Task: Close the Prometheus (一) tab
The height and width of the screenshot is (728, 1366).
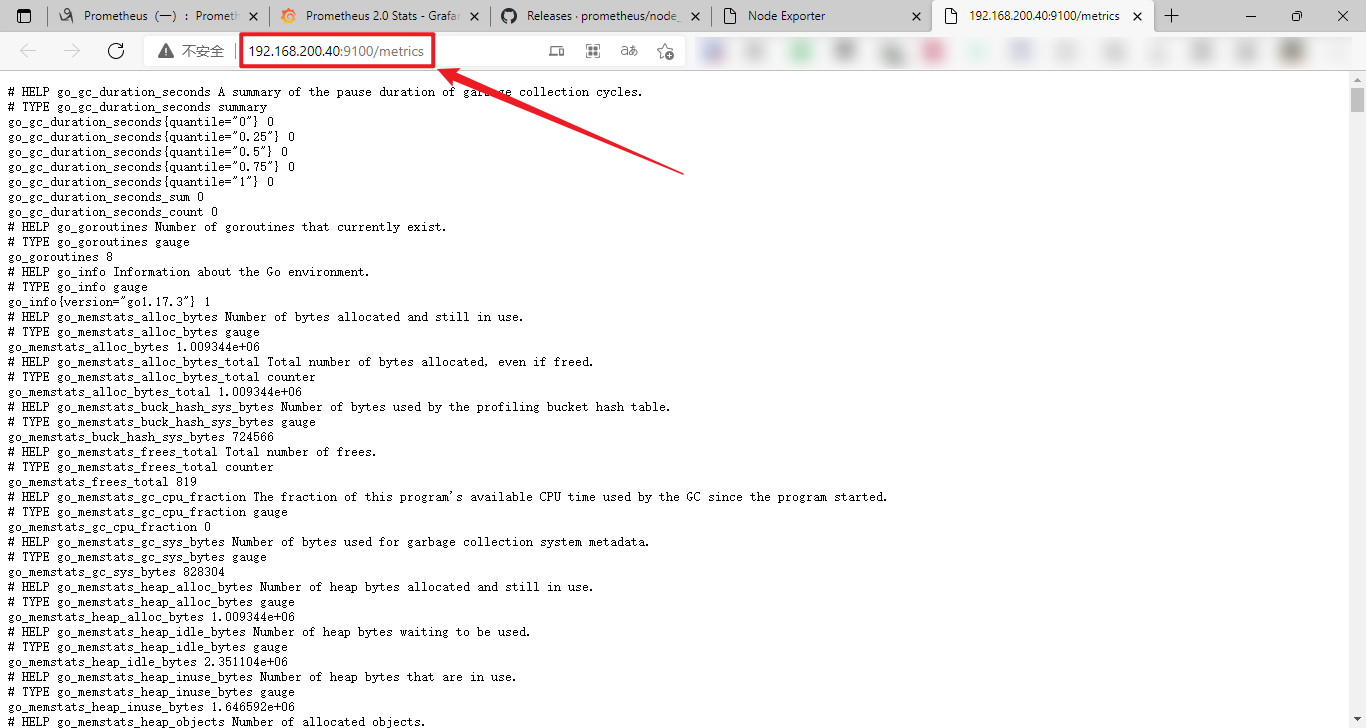Action: point(252,16)
